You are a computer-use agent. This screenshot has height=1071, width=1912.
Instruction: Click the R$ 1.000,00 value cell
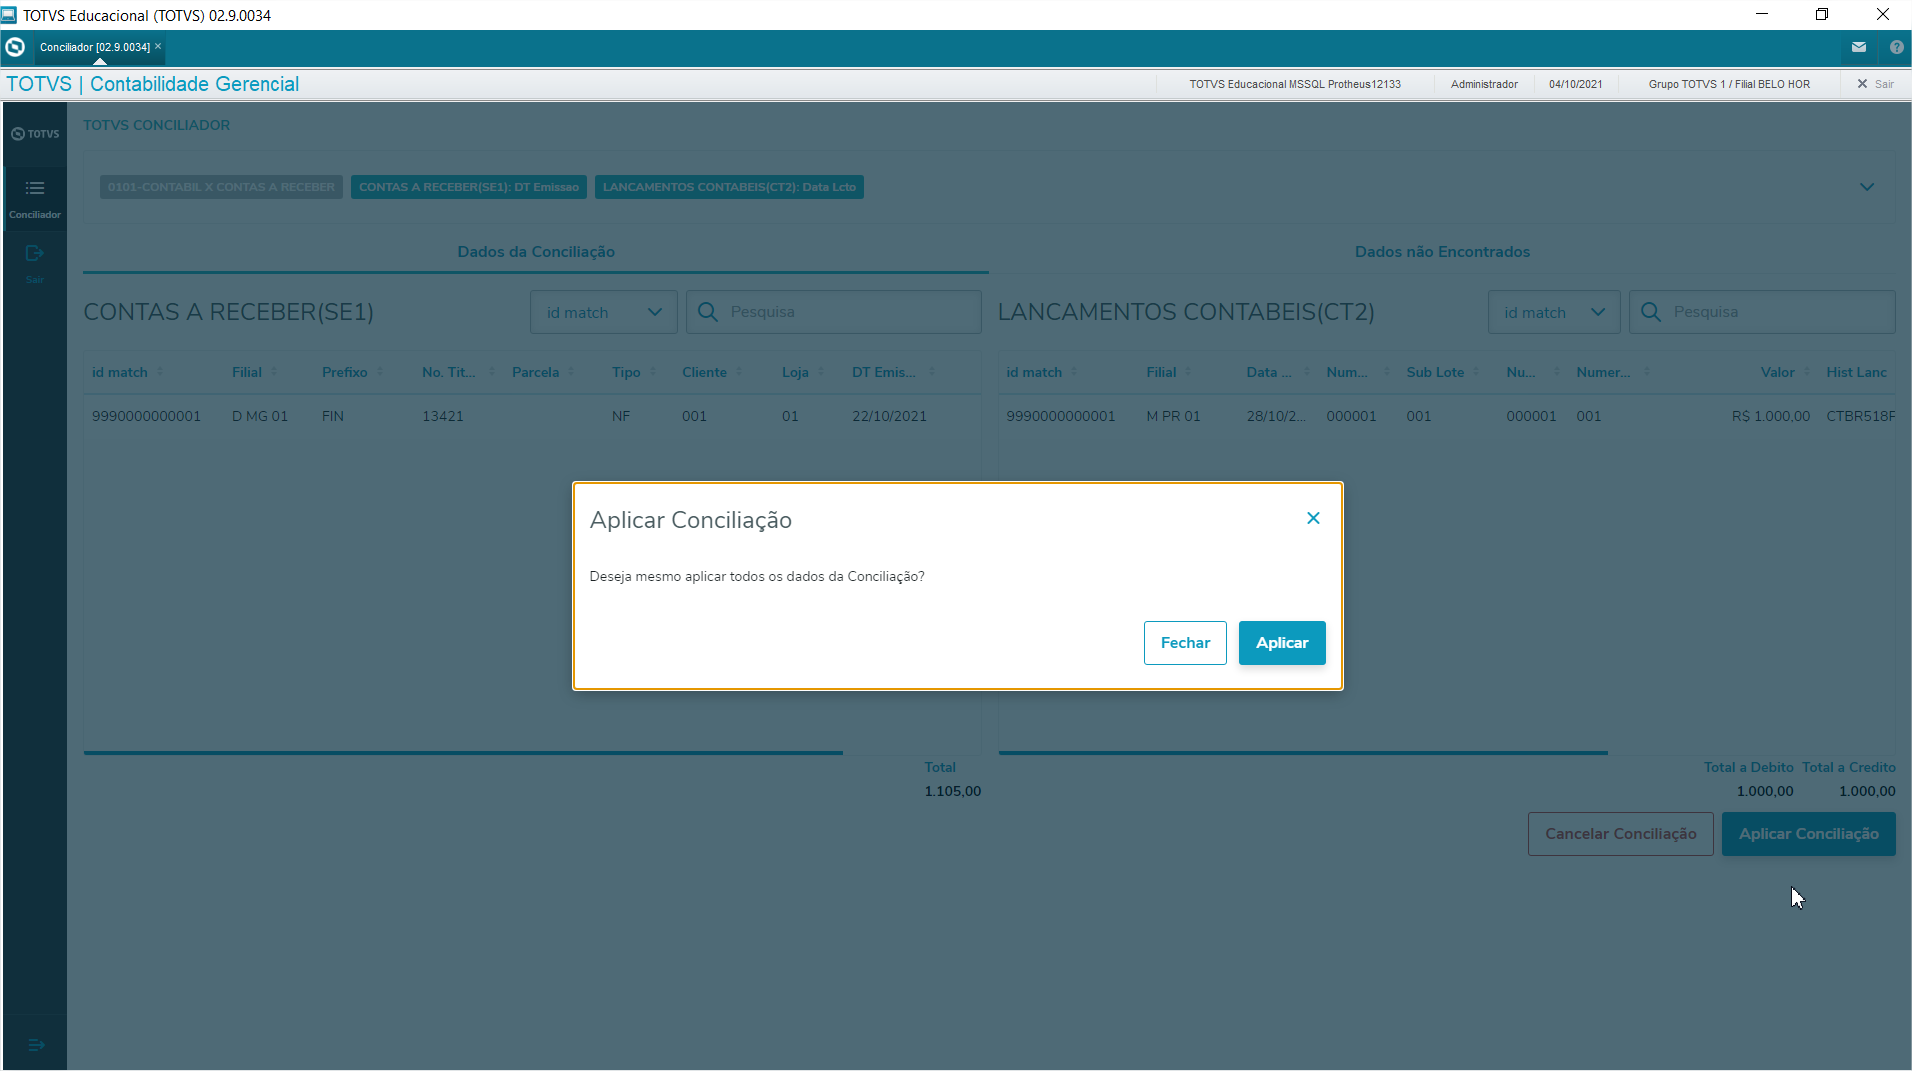coord(1770,416)
